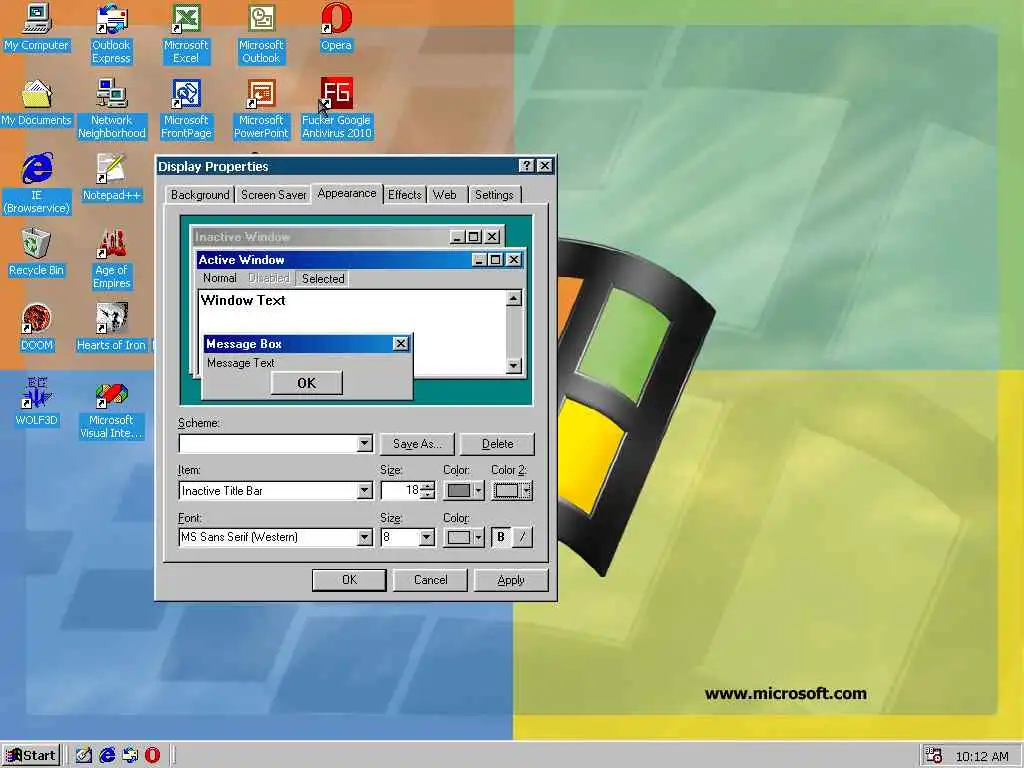This screenshot has height=768, width=1024.
Task: Switch to the Settings tab
Action: 494,195
